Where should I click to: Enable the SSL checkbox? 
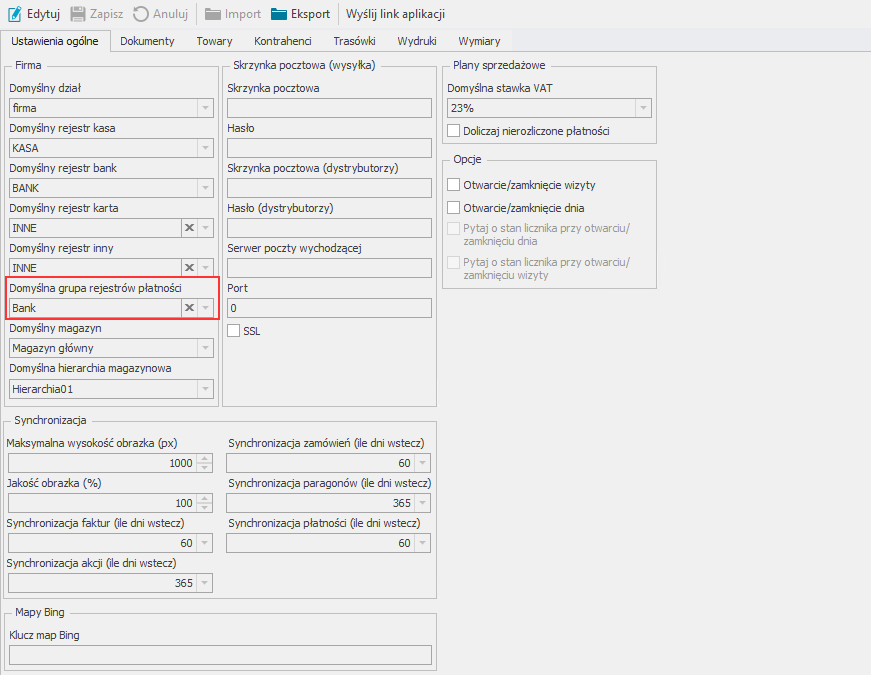(x=234, y=331)
